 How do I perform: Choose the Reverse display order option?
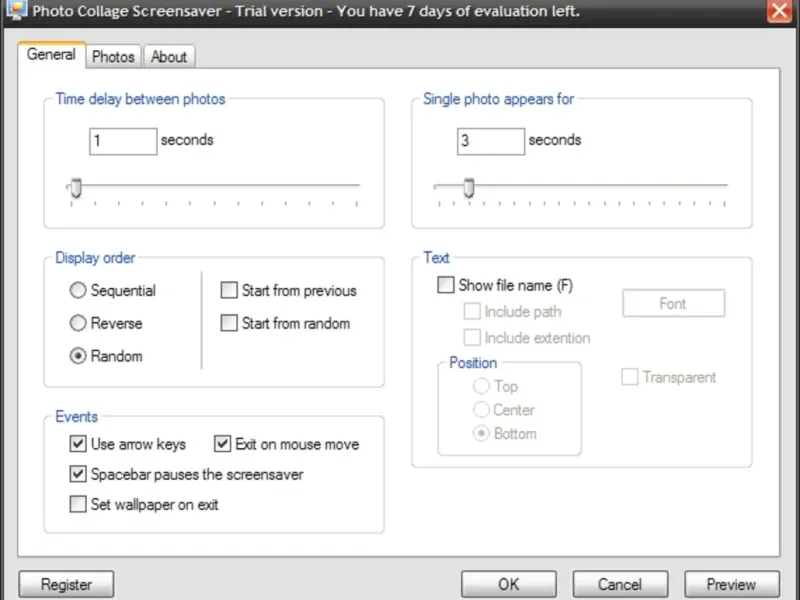[x=78, y=324]
